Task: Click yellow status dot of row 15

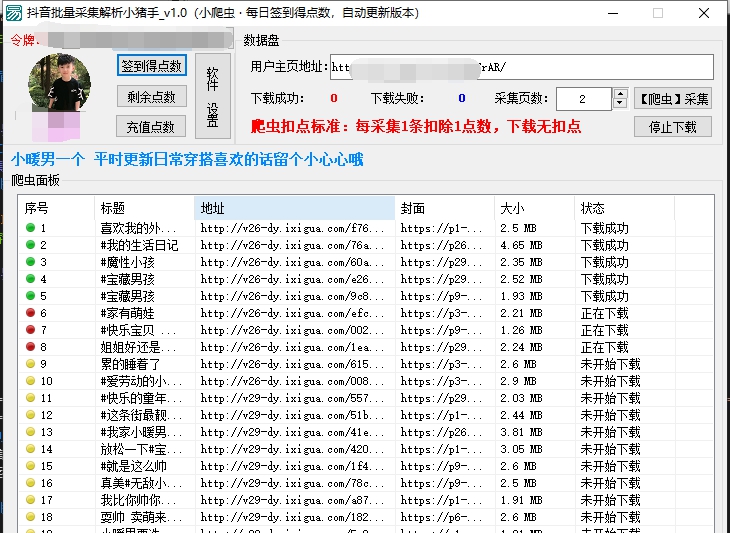Action: [x=31, y=466]
